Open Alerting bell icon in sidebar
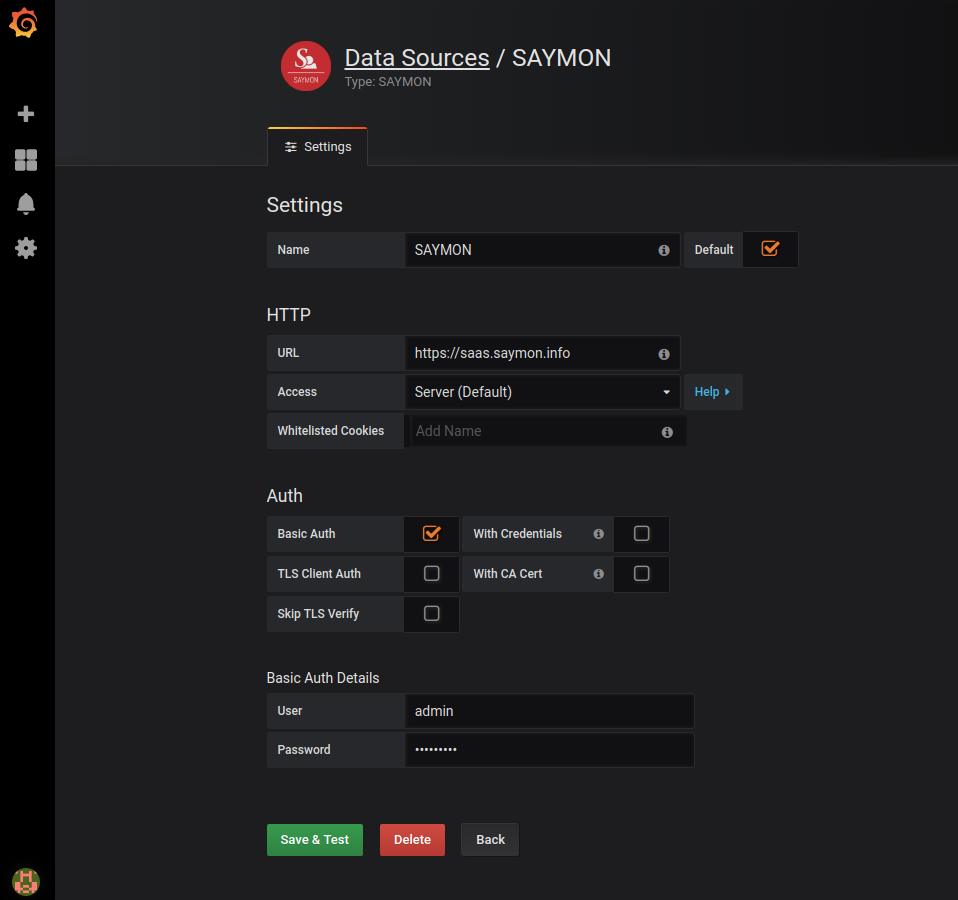The image size is (958, 900). click(26, 203)
